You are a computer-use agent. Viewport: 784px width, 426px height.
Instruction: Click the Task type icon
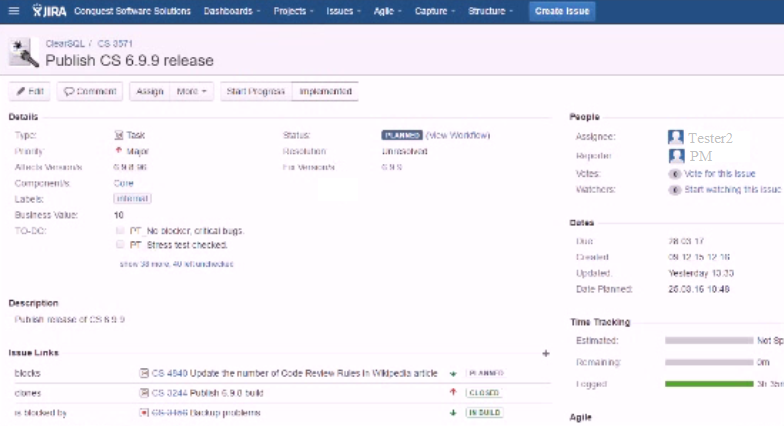(x=118, y=135)
